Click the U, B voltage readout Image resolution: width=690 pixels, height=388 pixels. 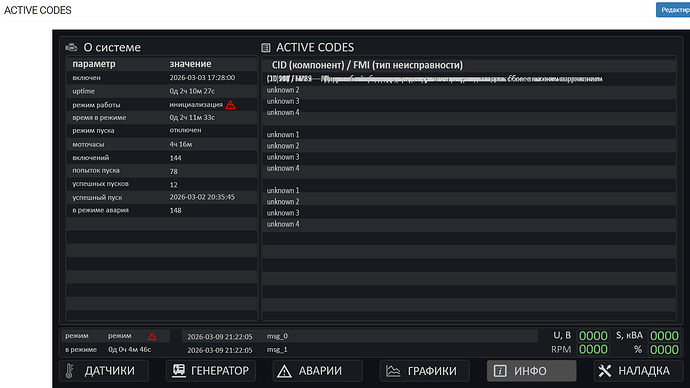(x=593, y=336)
